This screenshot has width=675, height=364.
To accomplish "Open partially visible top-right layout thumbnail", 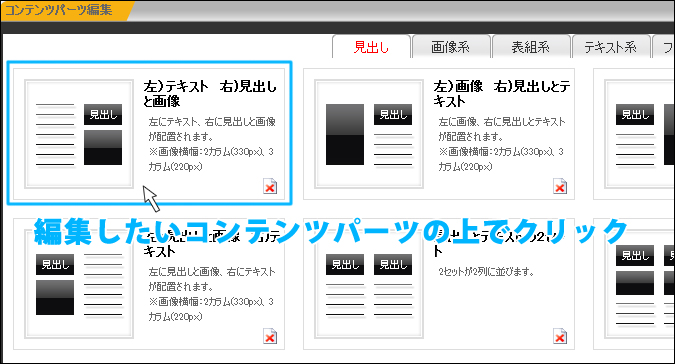I will coord(639,134).
